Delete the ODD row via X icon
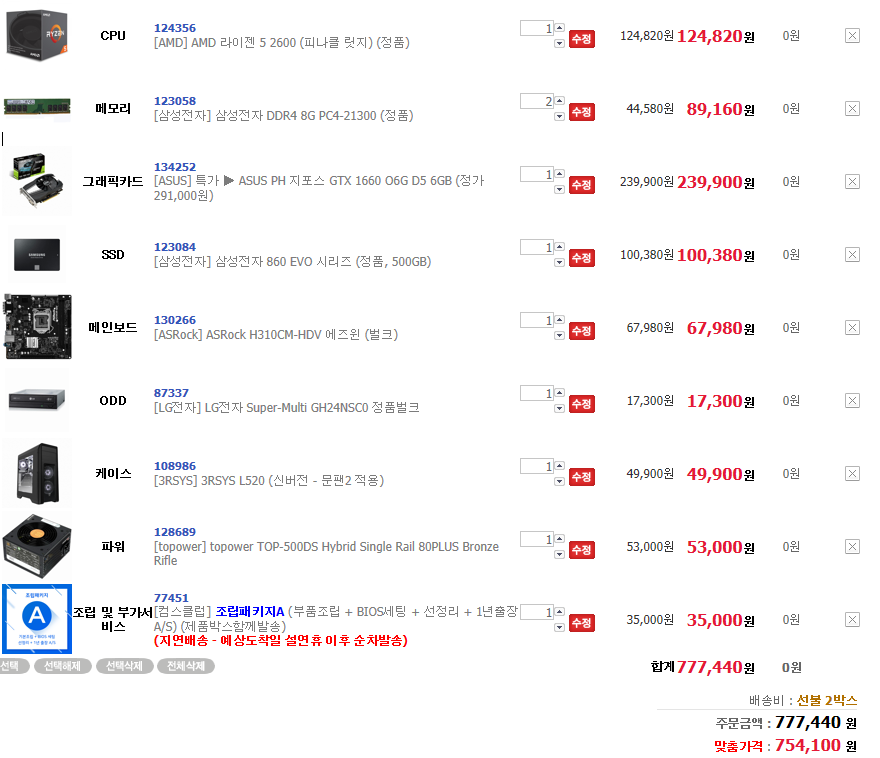Screen dimensions: 880x758 pos(852,401)
